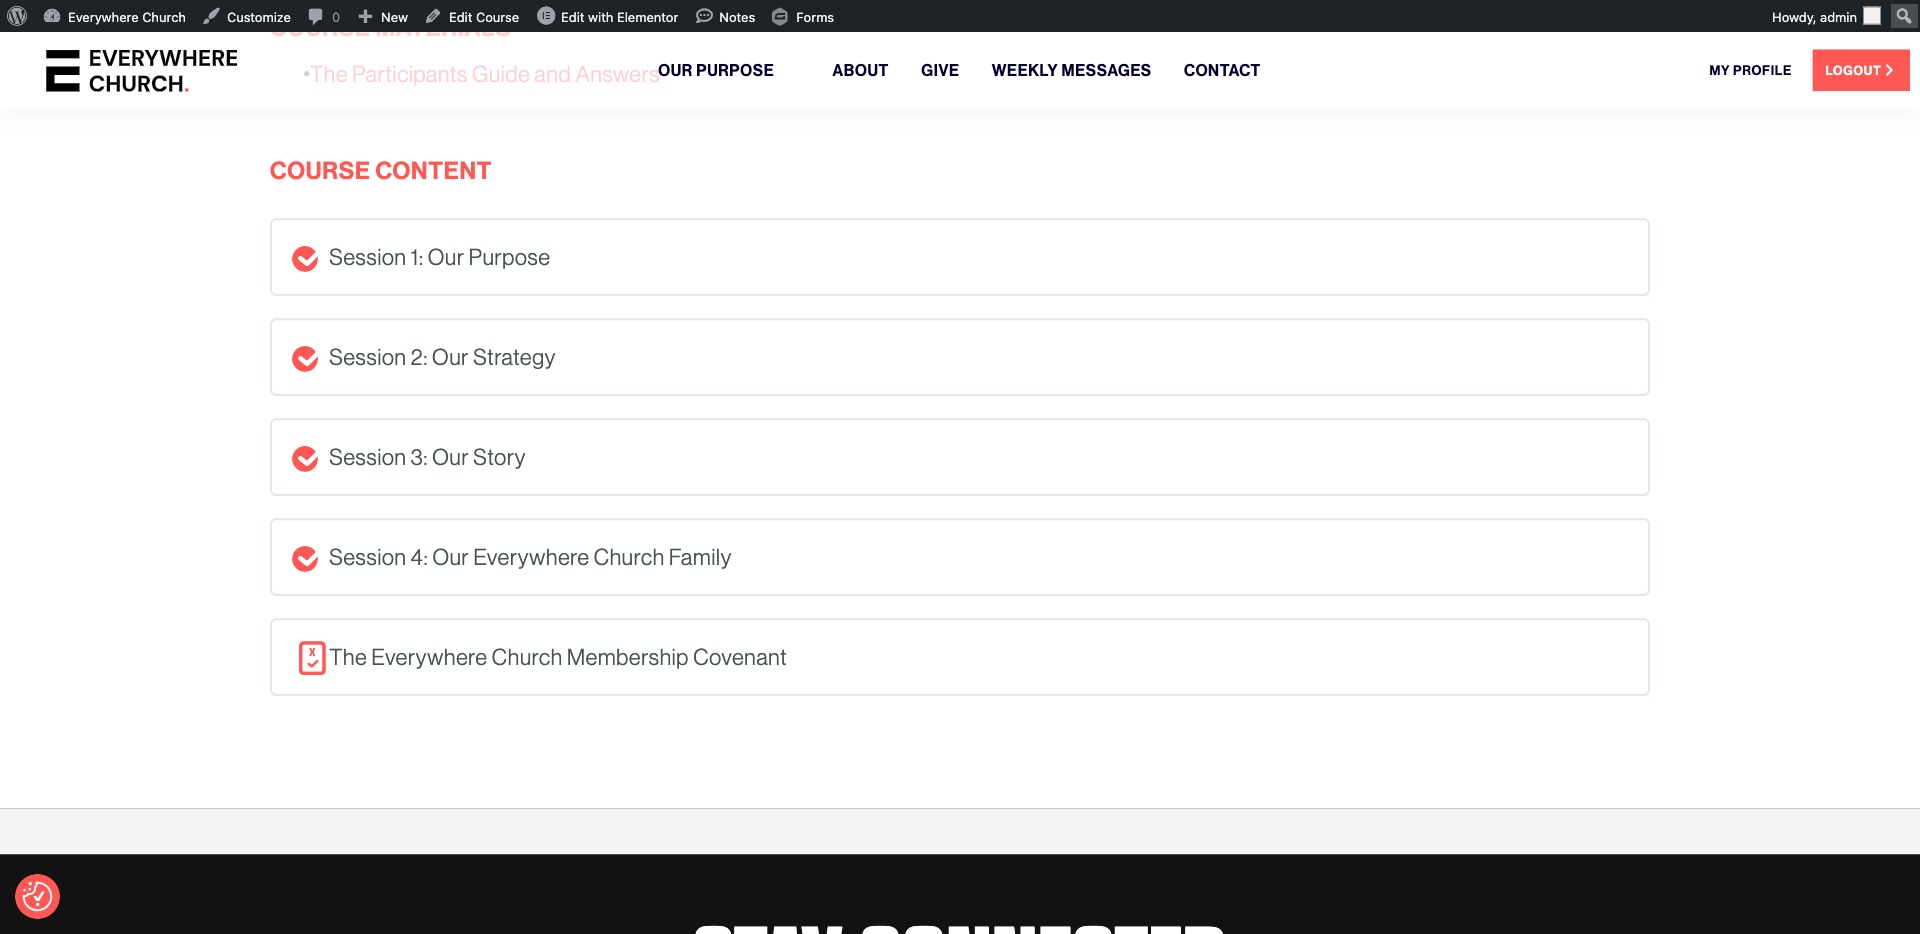Image resolution: width=1920 pixels, height=934 pixels.
Task: Open the New content menu
Action: click(383, 17)
